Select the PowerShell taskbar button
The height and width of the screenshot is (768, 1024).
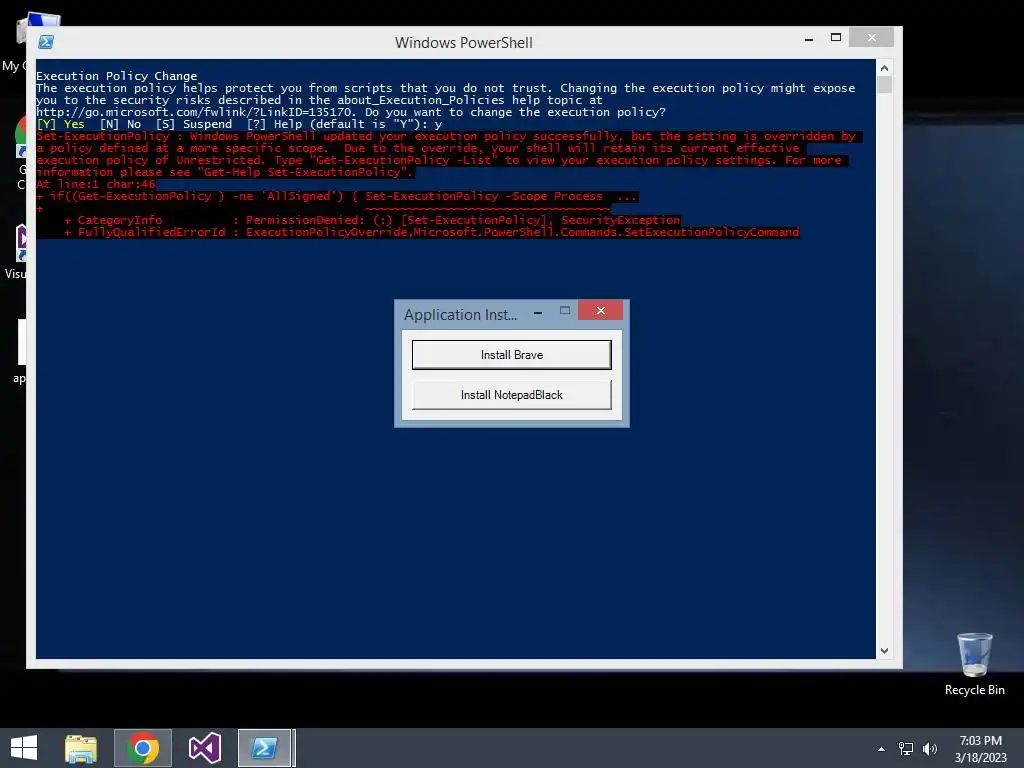coord(264,748)
